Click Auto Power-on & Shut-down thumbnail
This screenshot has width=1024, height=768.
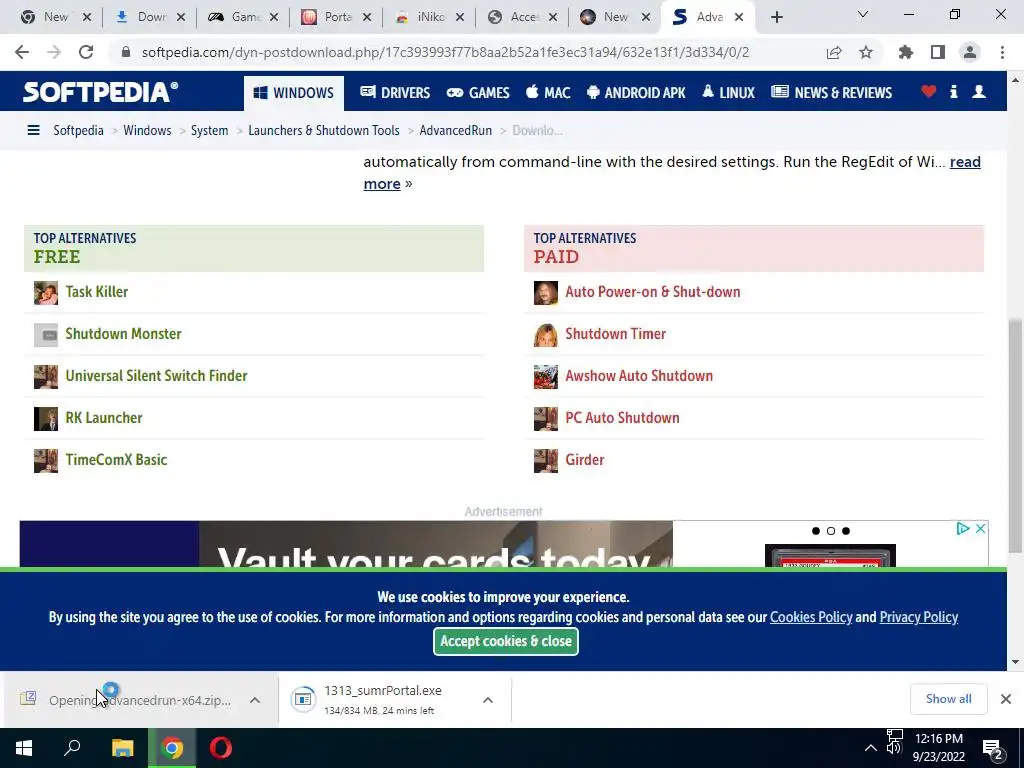pos(546,293)
